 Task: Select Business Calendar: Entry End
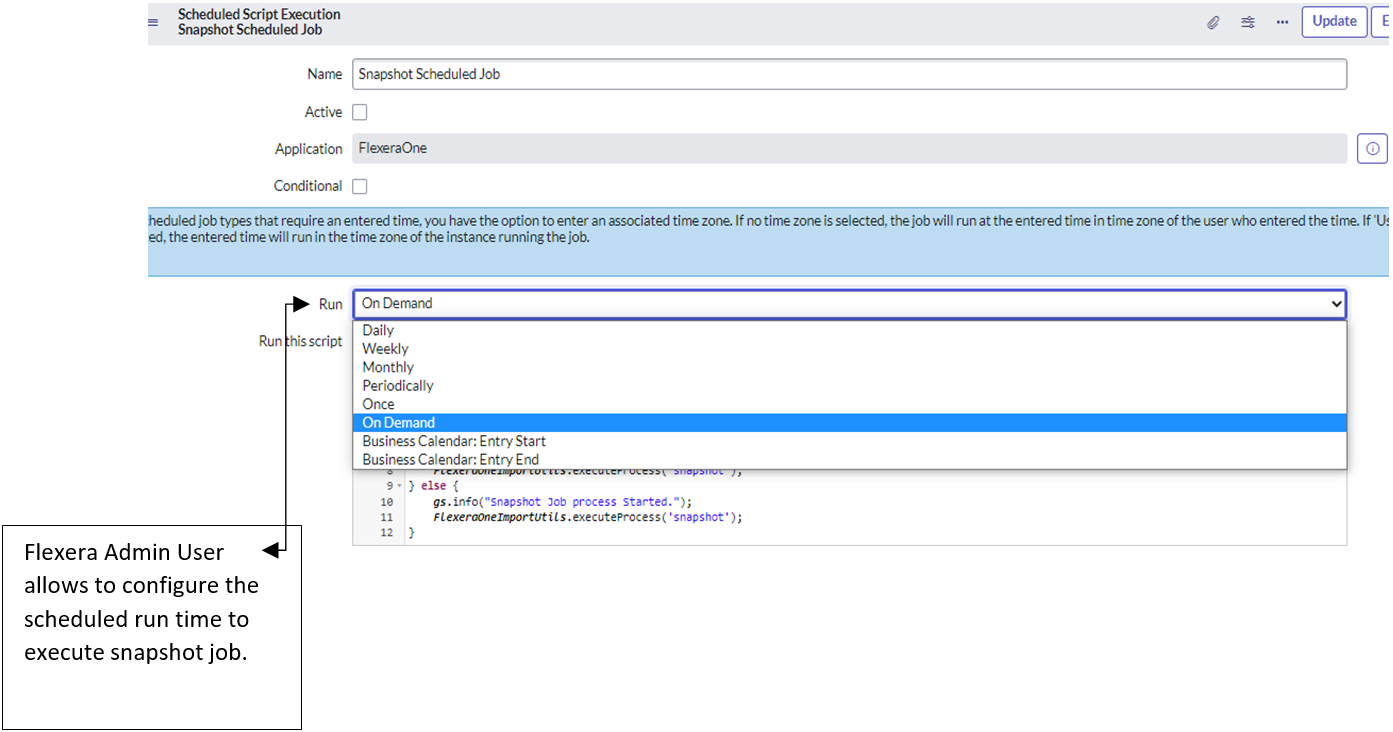point(450,460)
